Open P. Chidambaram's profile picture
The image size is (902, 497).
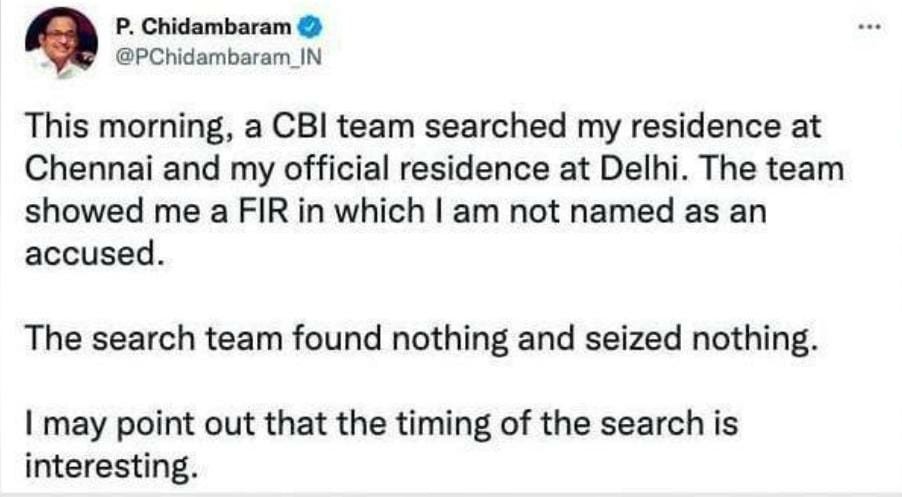pyautogui.click(x=62, y=44)
